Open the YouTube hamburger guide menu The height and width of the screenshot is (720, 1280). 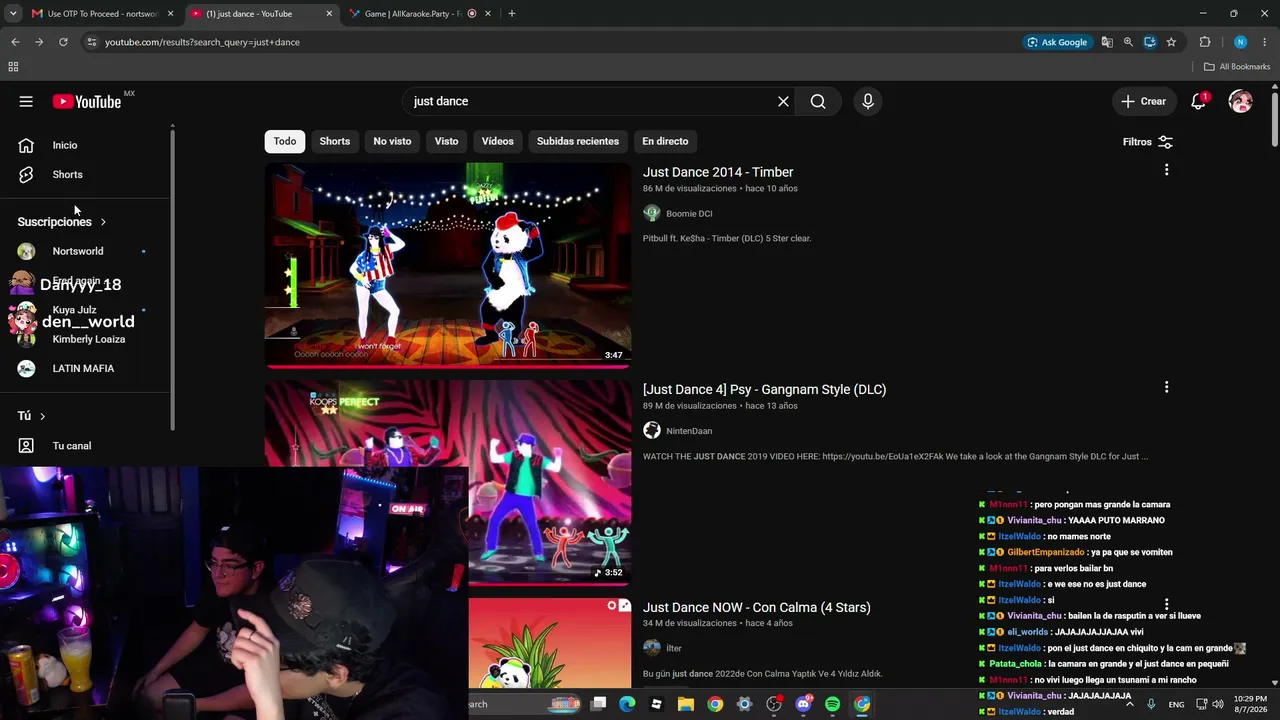(x=26, y=101)
